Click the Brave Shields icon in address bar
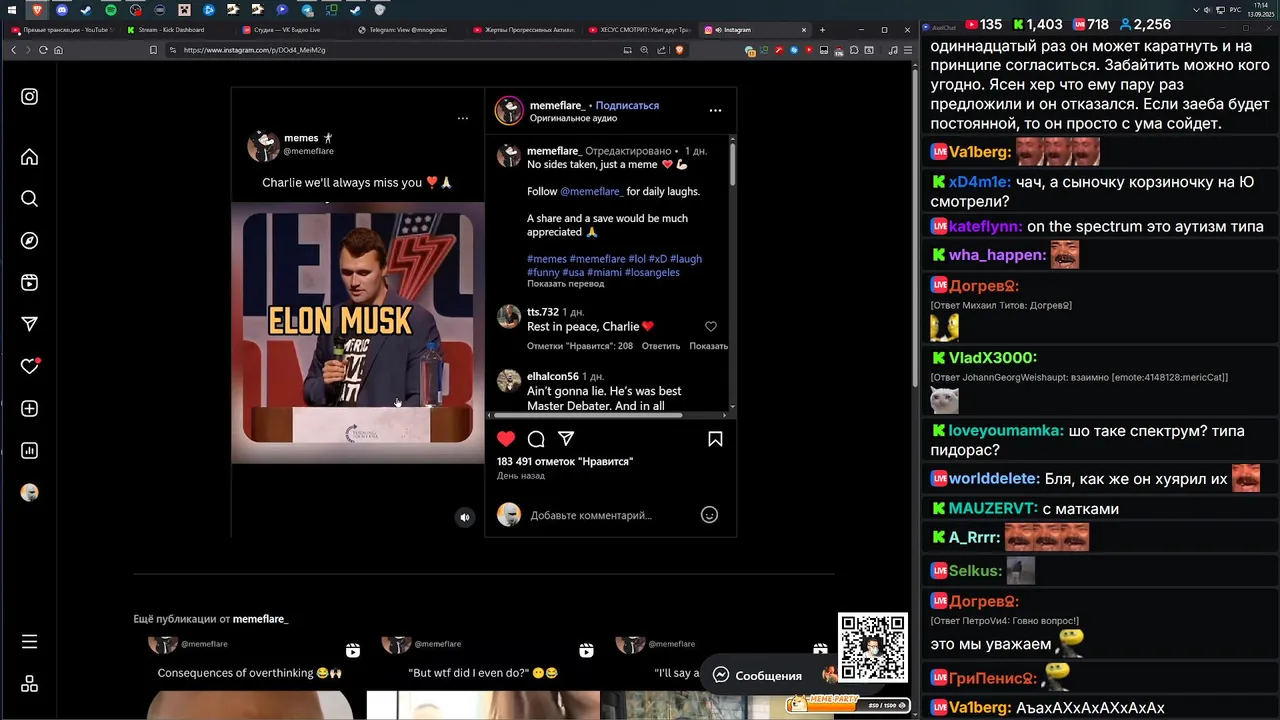The height and width of the screenshot is (720, 1280). point(680,50)
